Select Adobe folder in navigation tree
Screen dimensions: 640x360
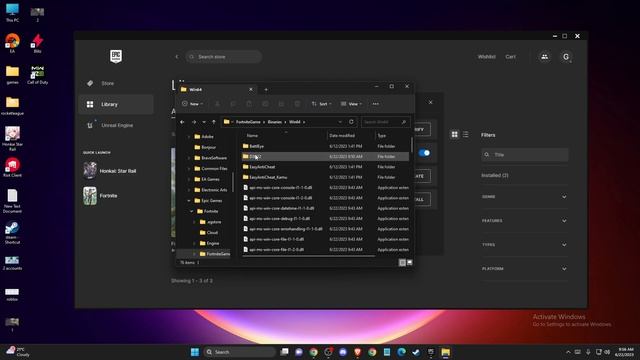click(207, 137)
